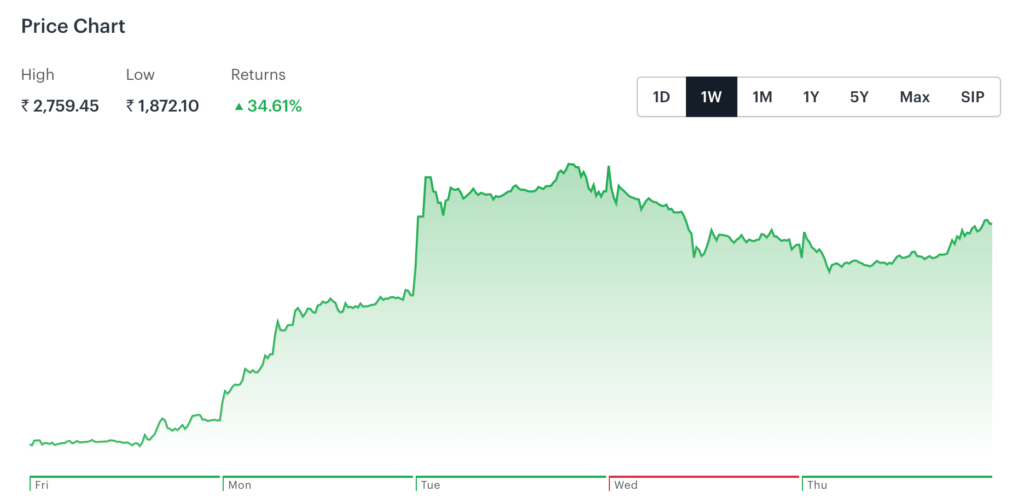Switch to the SIP tab
Viewport: 1024px width, 503px height.
tap(972, 97)
